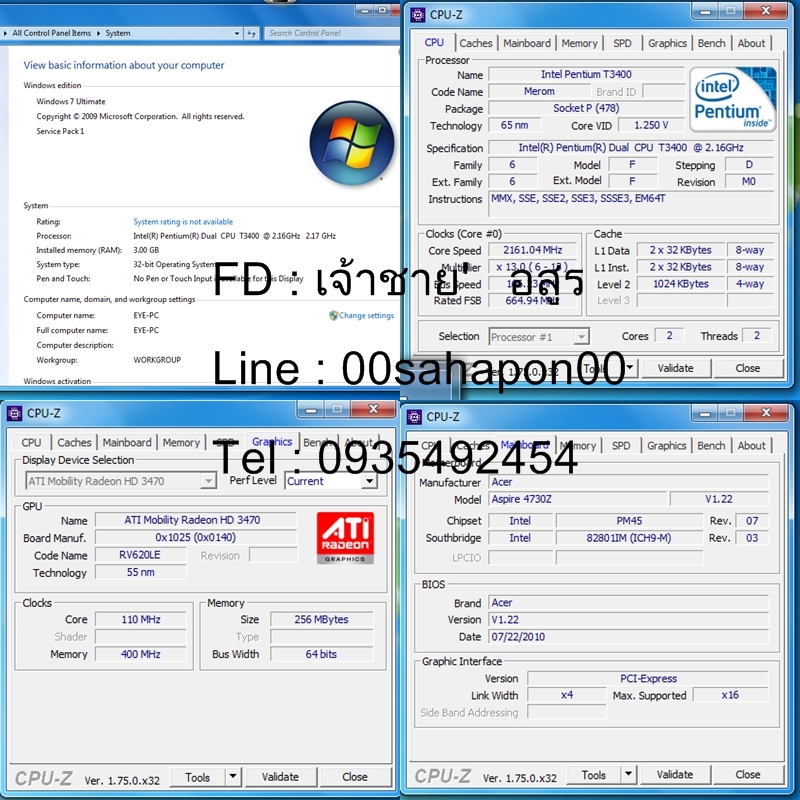Open Mainboard tab in bottom-left CPU-Z window
The width and height of the screenshot is (800, 800).
127,442
